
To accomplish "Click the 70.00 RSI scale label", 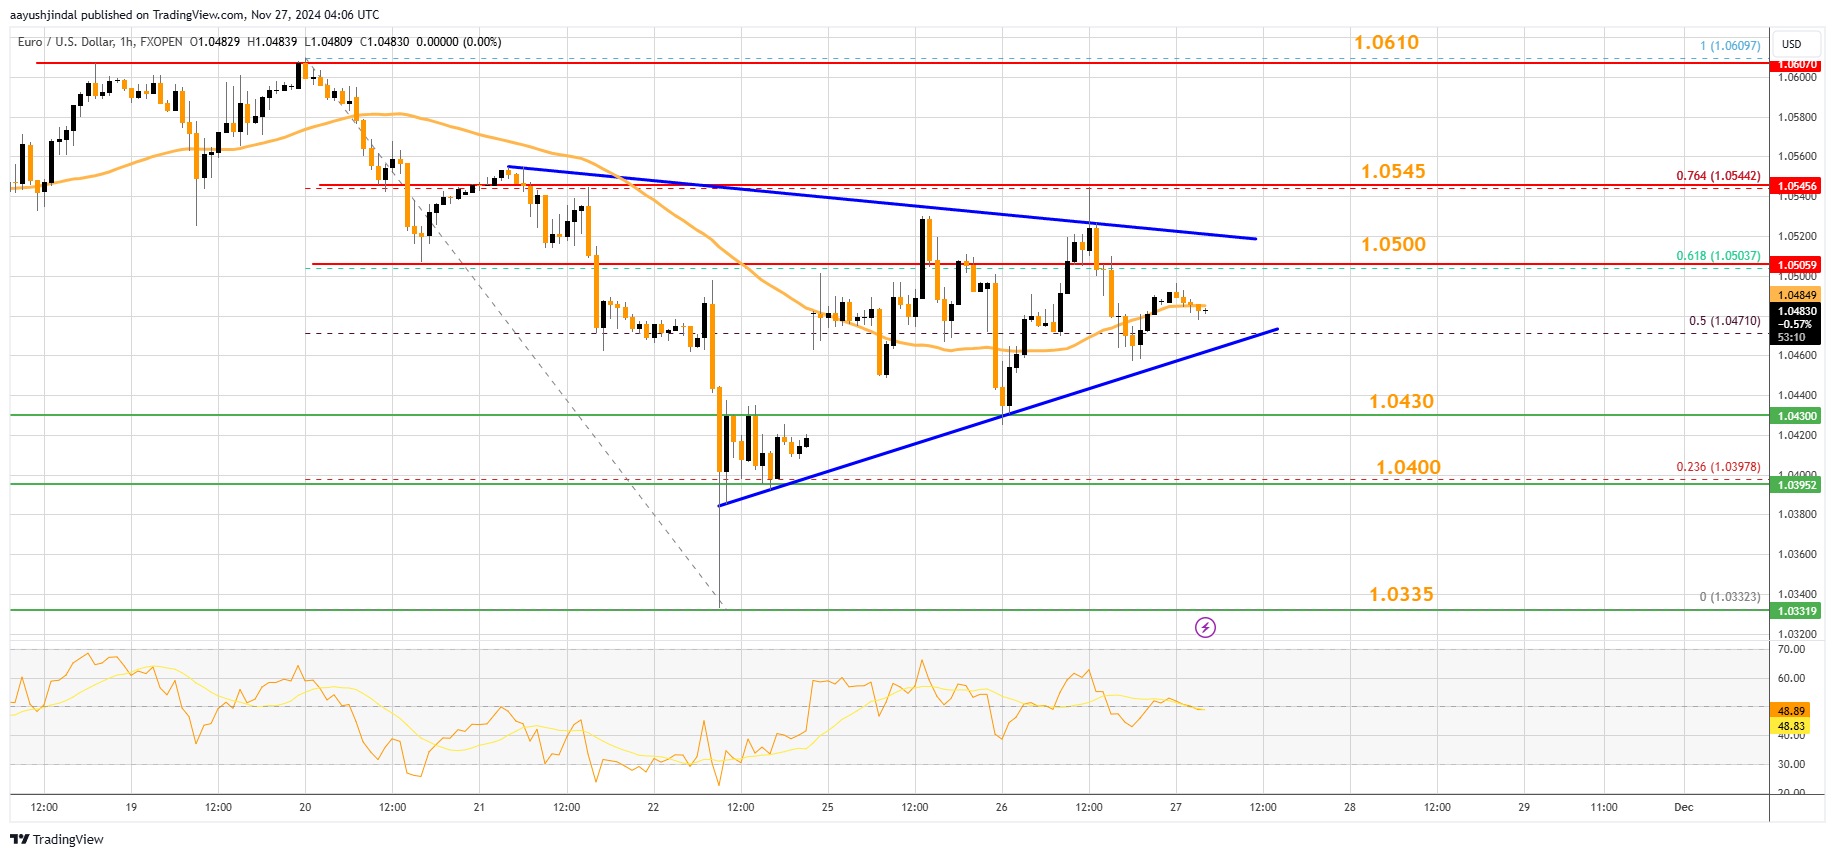I will click(1791, 649).
